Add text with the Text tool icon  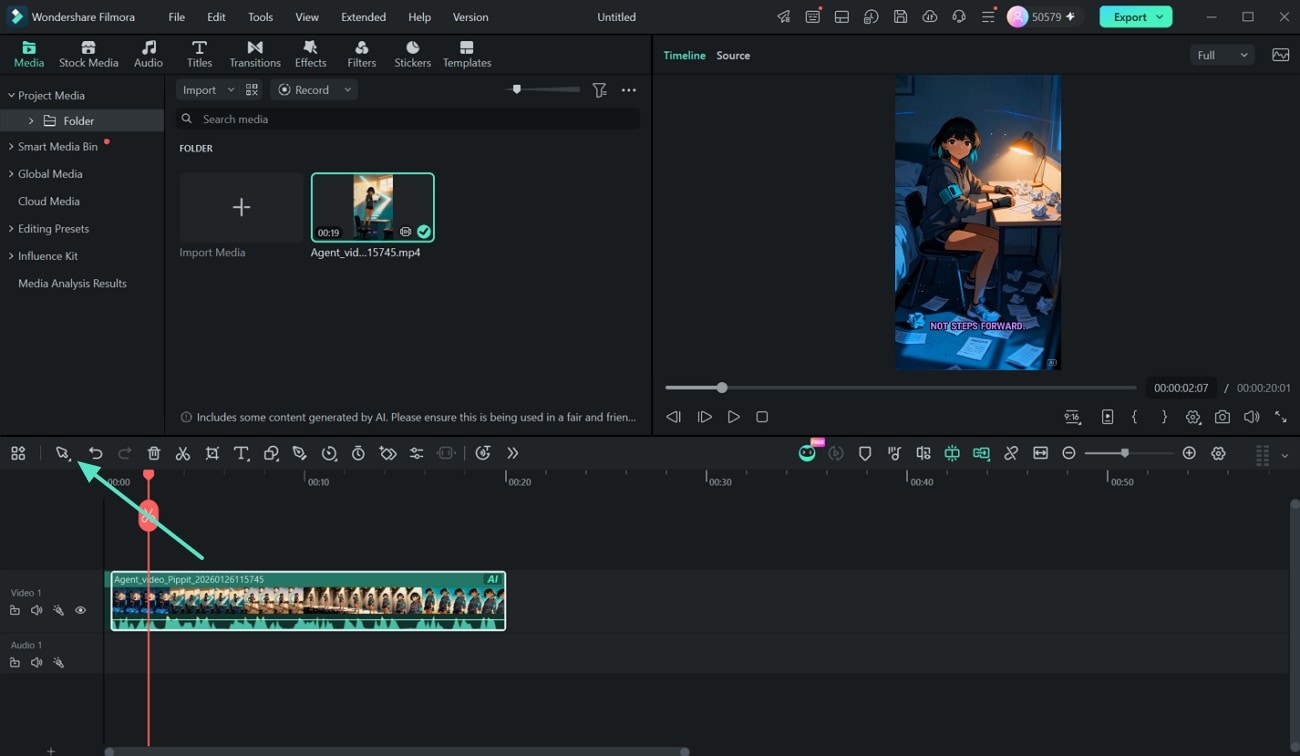tap(241, 453)
